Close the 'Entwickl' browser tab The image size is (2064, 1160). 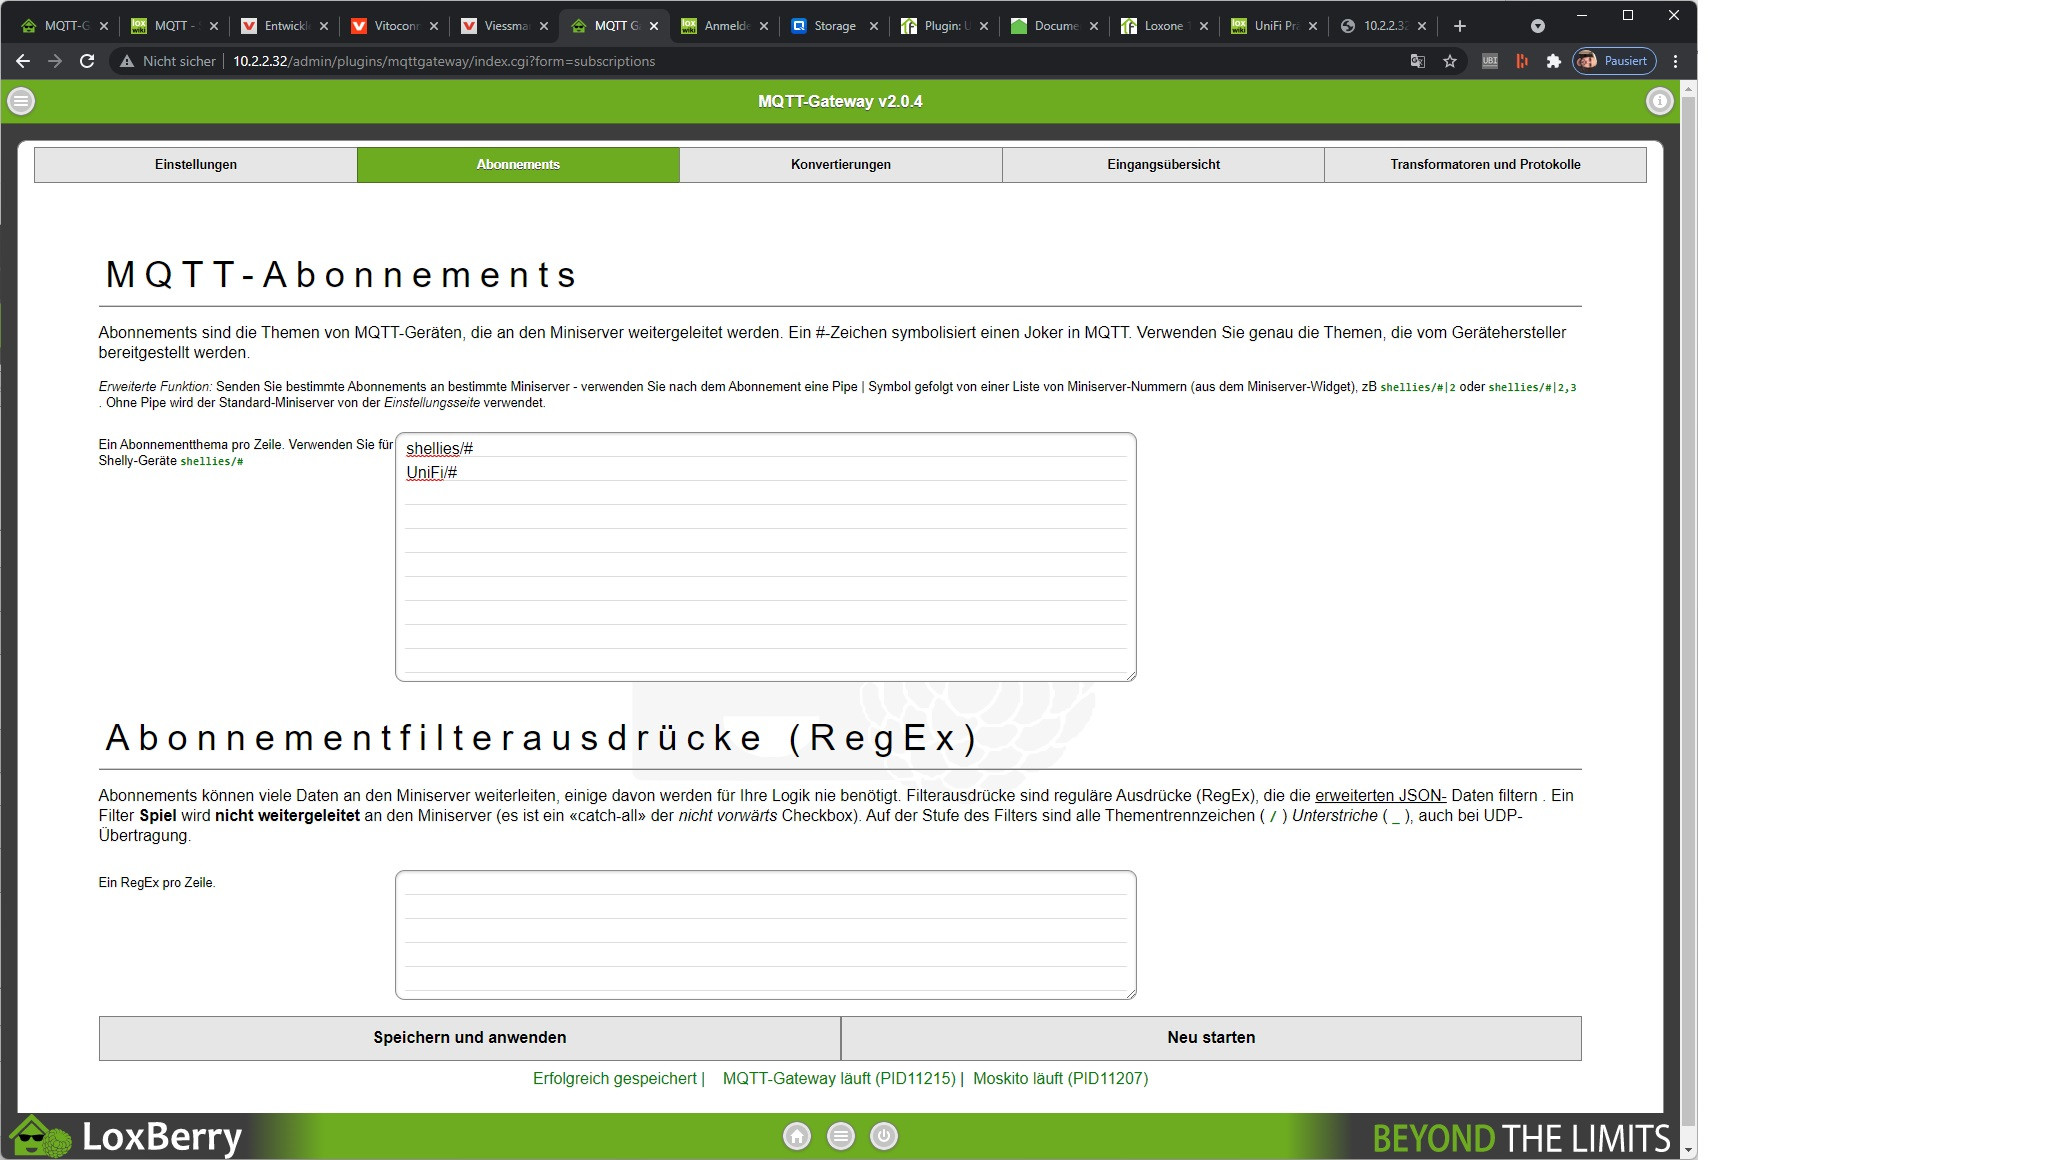(324, 26)
